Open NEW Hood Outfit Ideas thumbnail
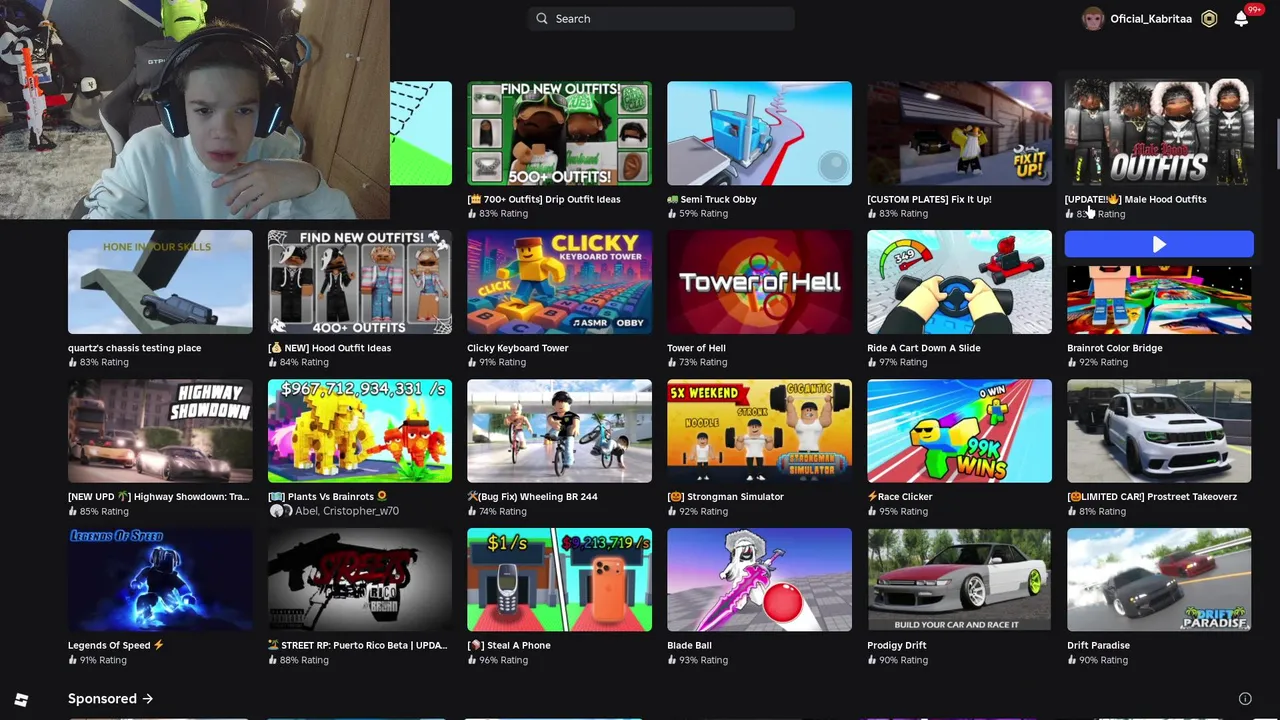 click(359, 282)
